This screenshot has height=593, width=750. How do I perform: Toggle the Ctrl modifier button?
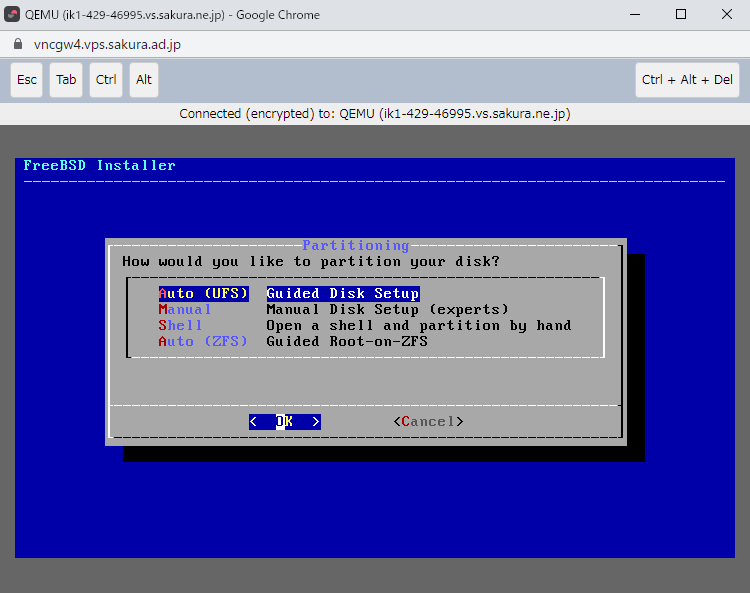tap(105, 80)
